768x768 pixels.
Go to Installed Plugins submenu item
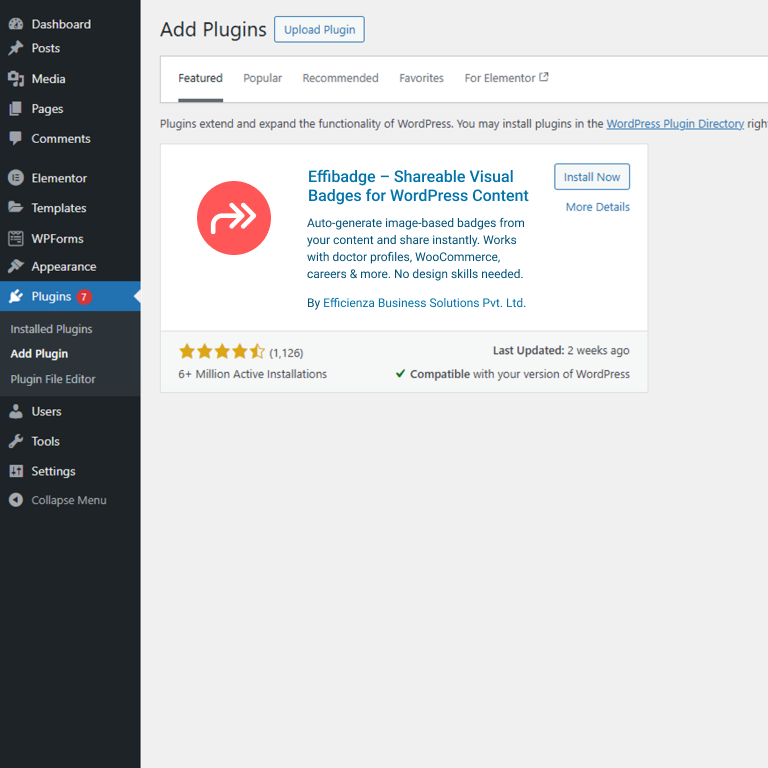[51, 329]
